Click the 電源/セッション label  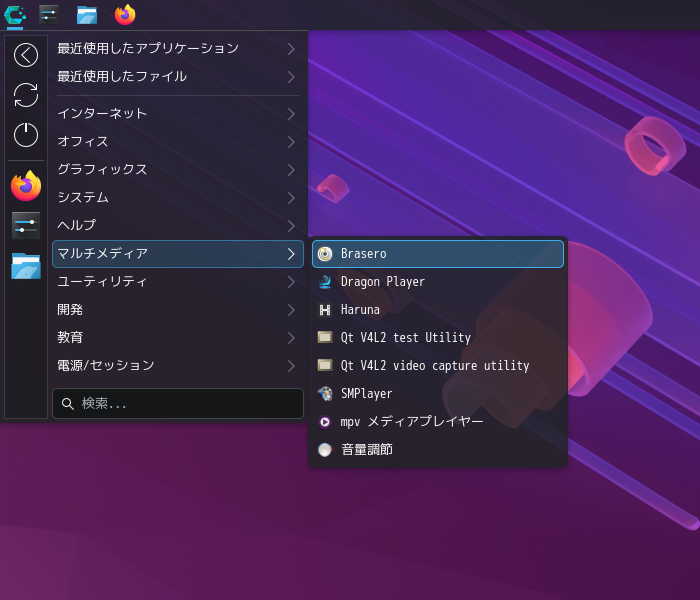(106, 365)
